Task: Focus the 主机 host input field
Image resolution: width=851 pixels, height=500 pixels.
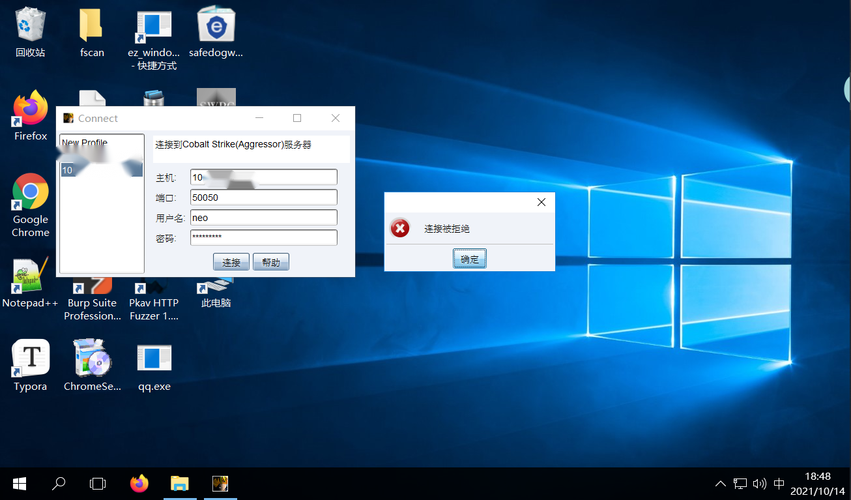Action: coord(264,177)
